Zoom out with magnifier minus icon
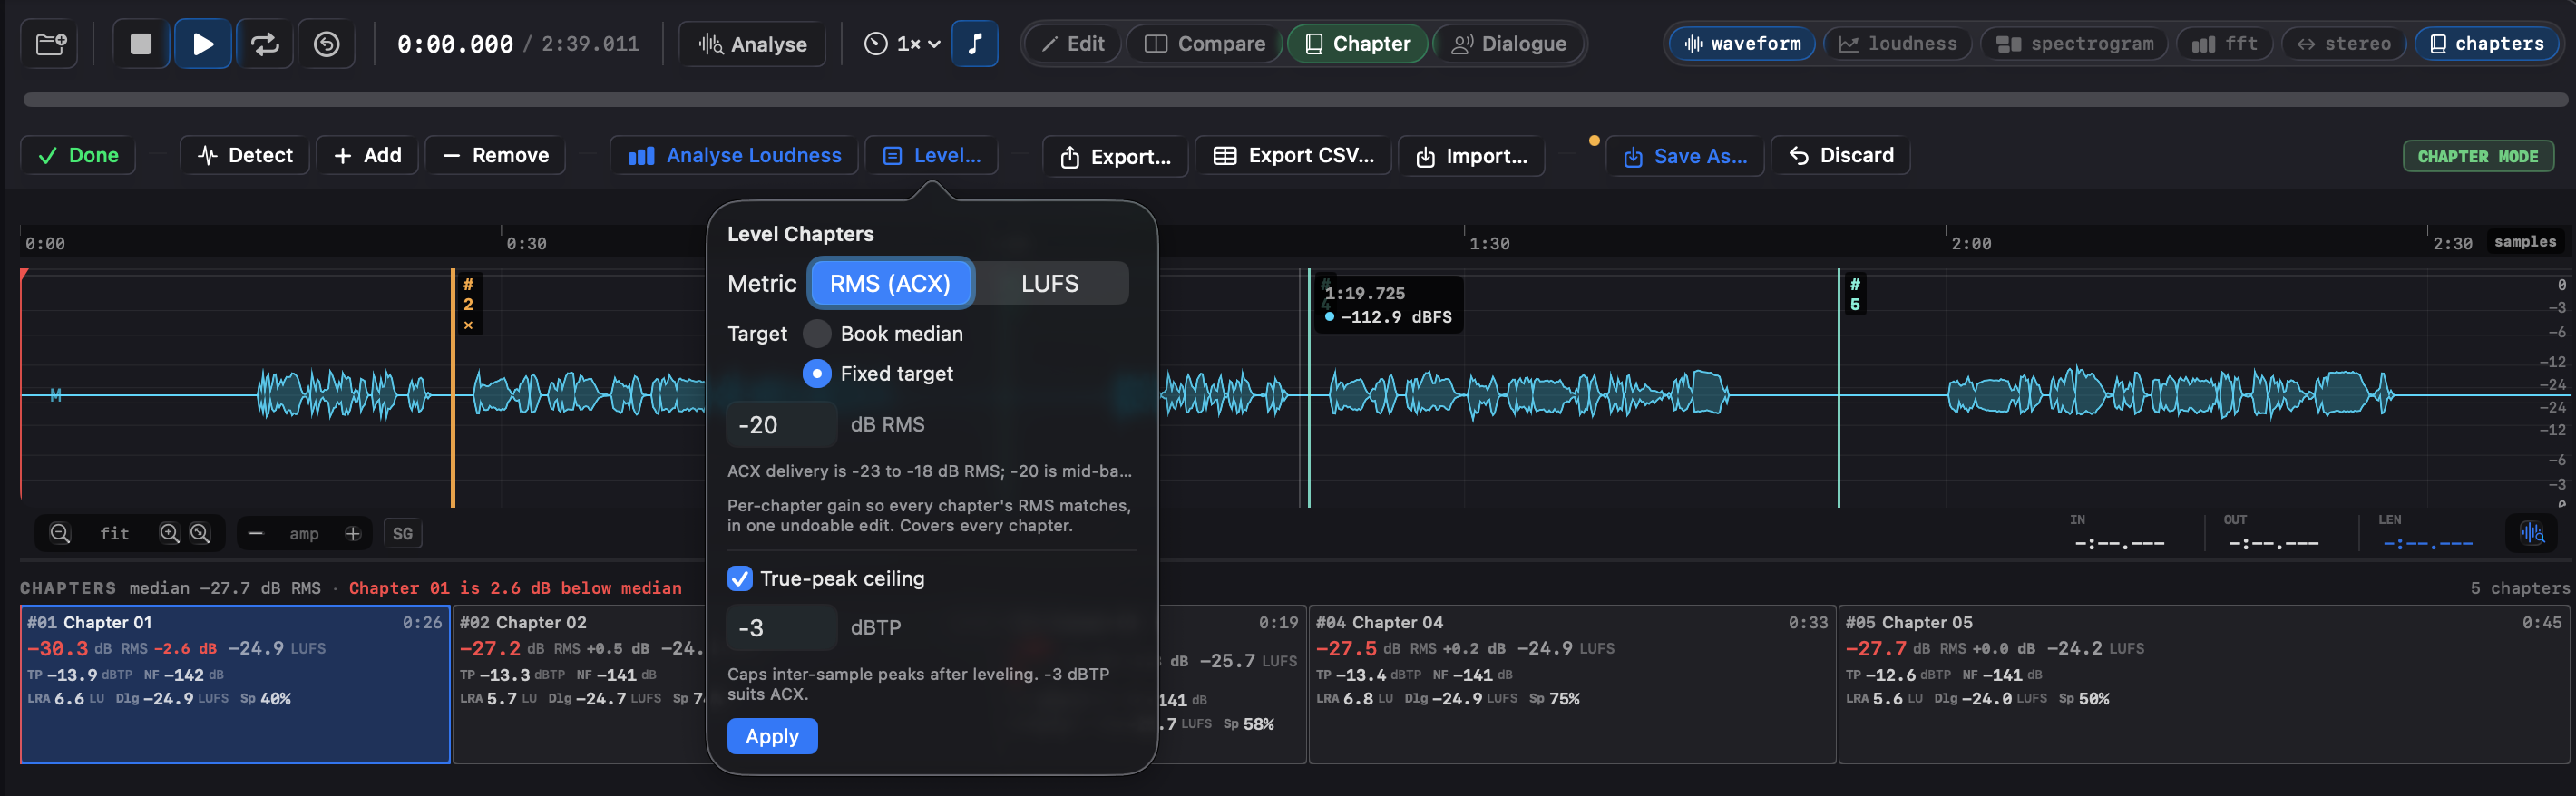Image resolution: width=2576 pixels, height=796 pixels. point(60,534)
